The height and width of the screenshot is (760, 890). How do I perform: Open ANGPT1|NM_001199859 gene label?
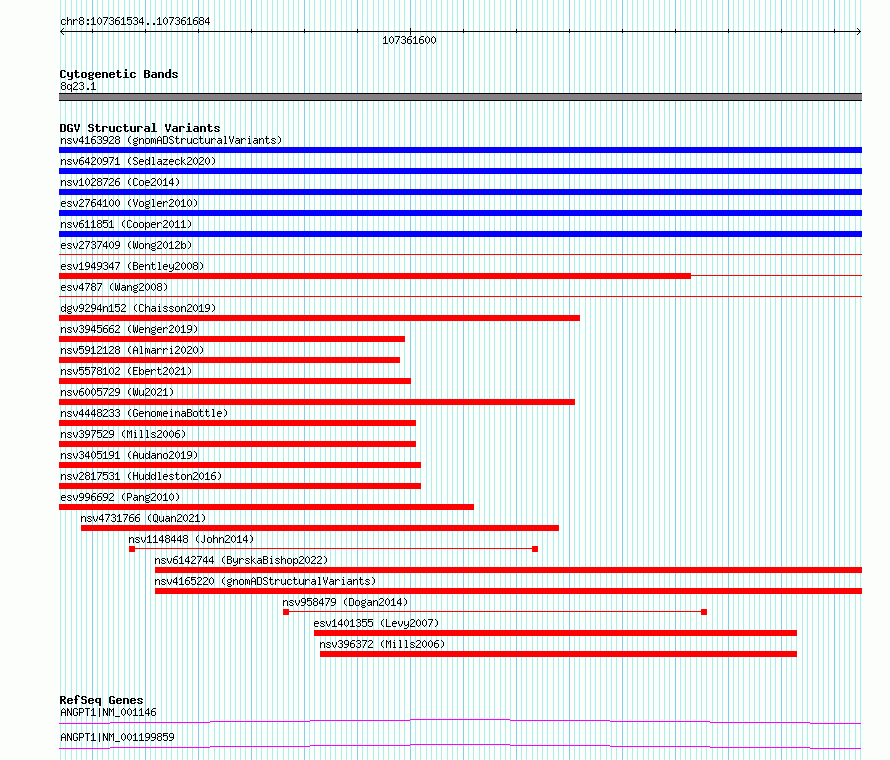click(x=117, y=737)
